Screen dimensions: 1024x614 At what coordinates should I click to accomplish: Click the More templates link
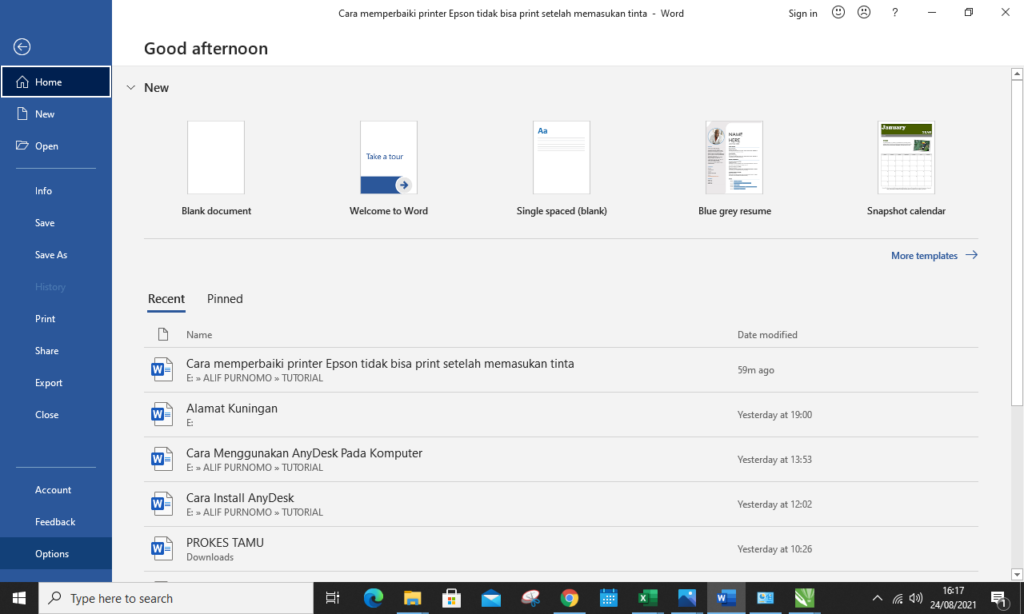tap(925, 255)
